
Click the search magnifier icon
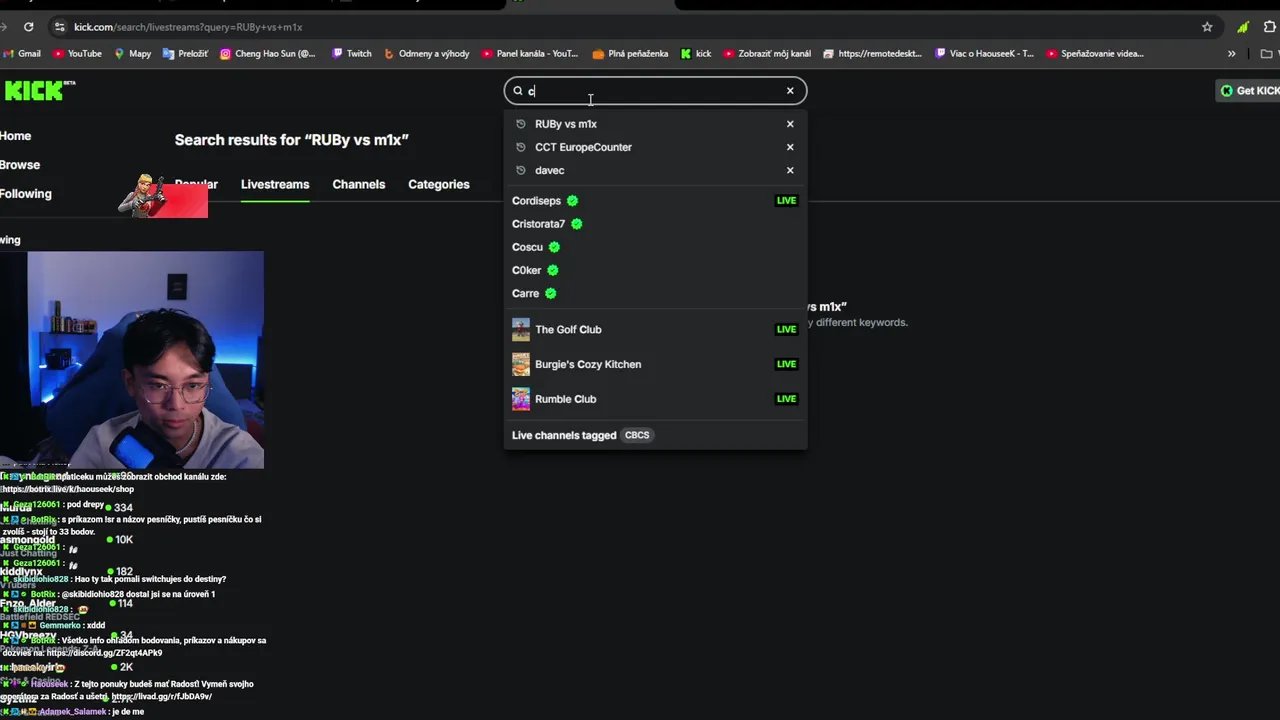pos(518,91)
